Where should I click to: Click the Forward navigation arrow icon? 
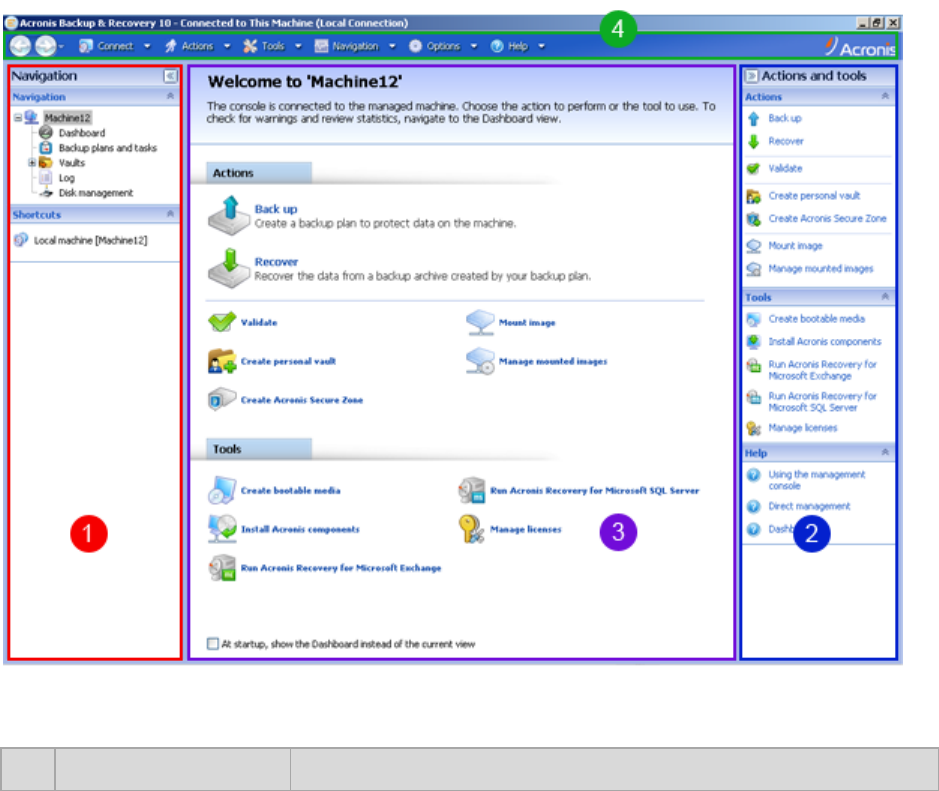[x=45, y=46]
